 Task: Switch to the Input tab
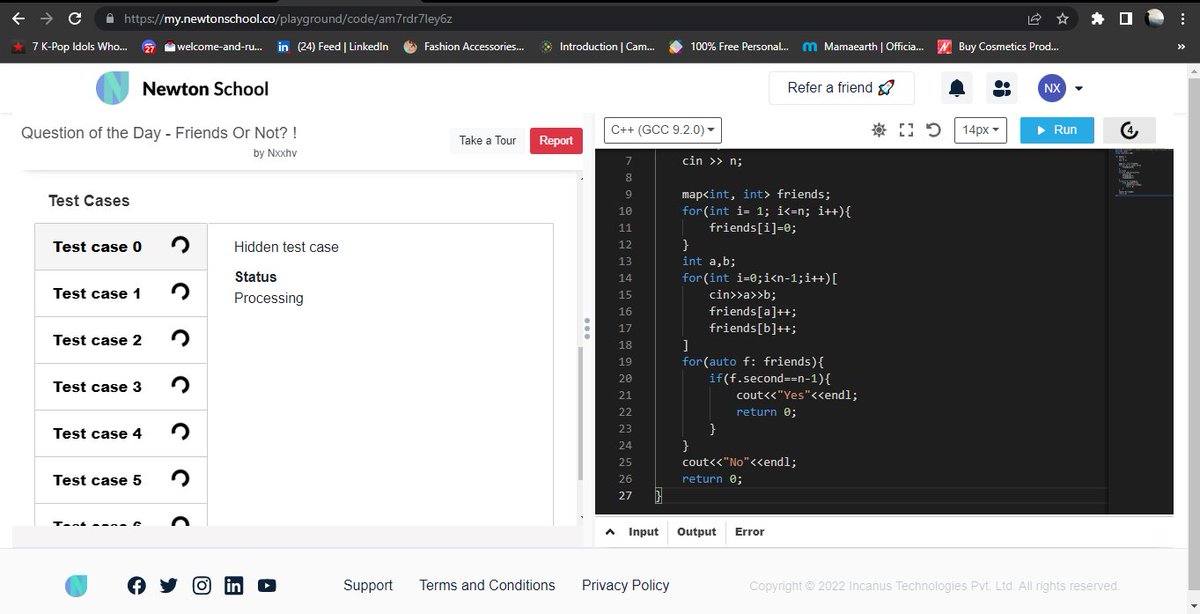pyautogui.click(x=643, y=532)
